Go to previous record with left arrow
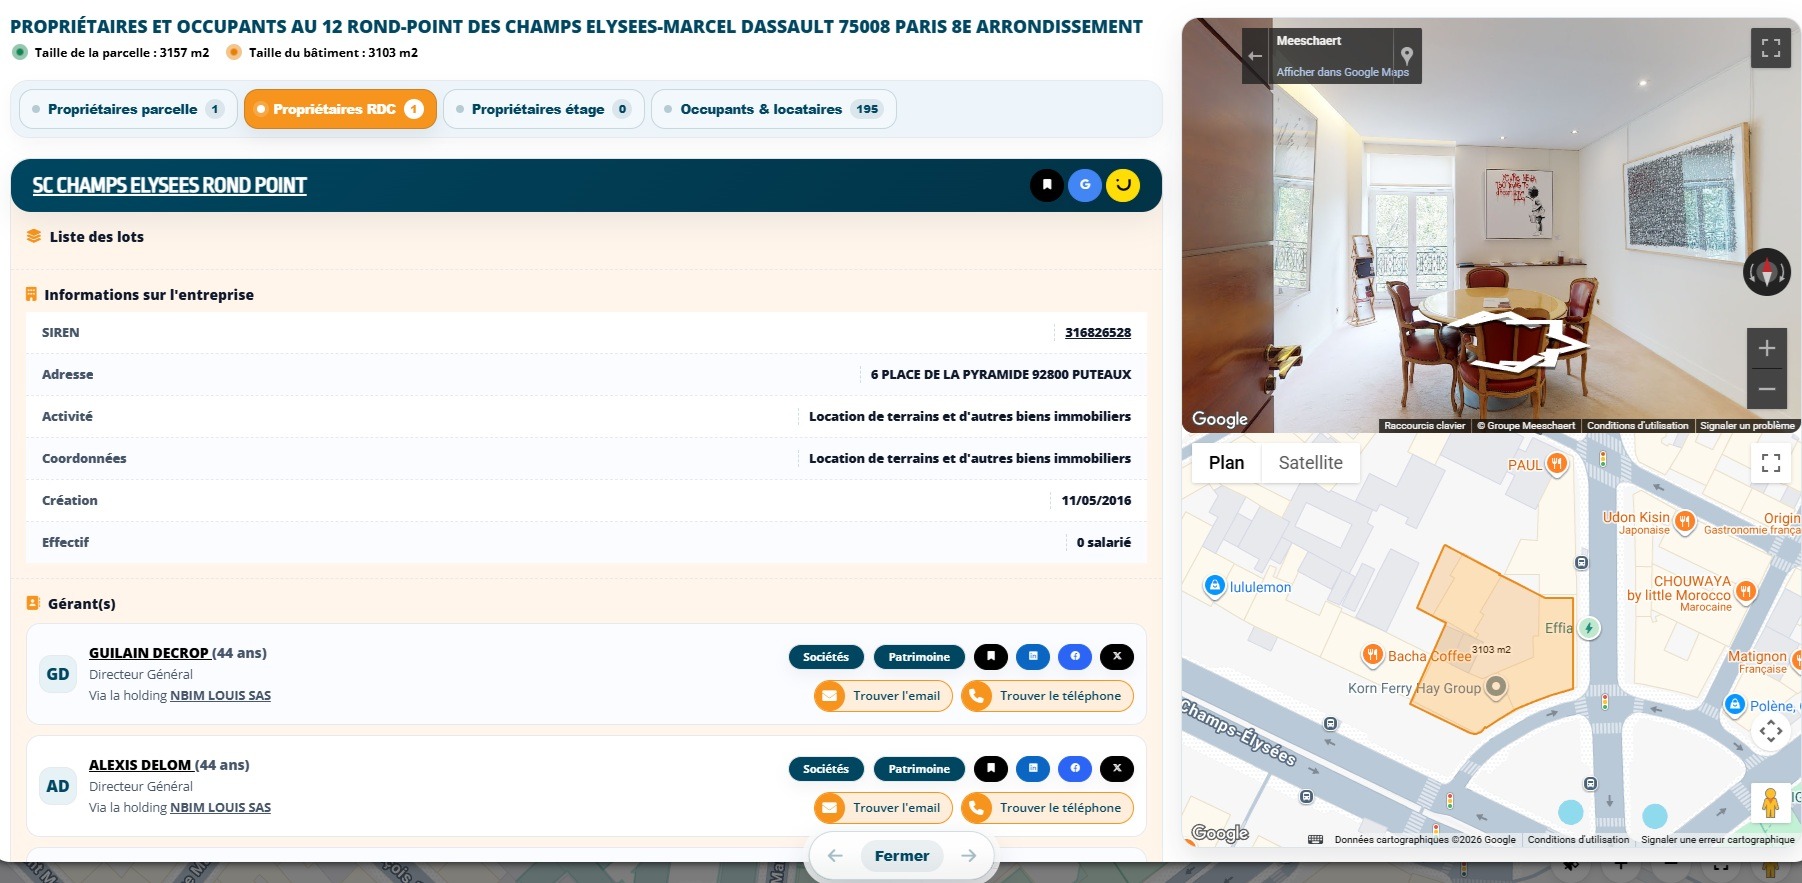The image size is (1802, 883). coord(835,856)
